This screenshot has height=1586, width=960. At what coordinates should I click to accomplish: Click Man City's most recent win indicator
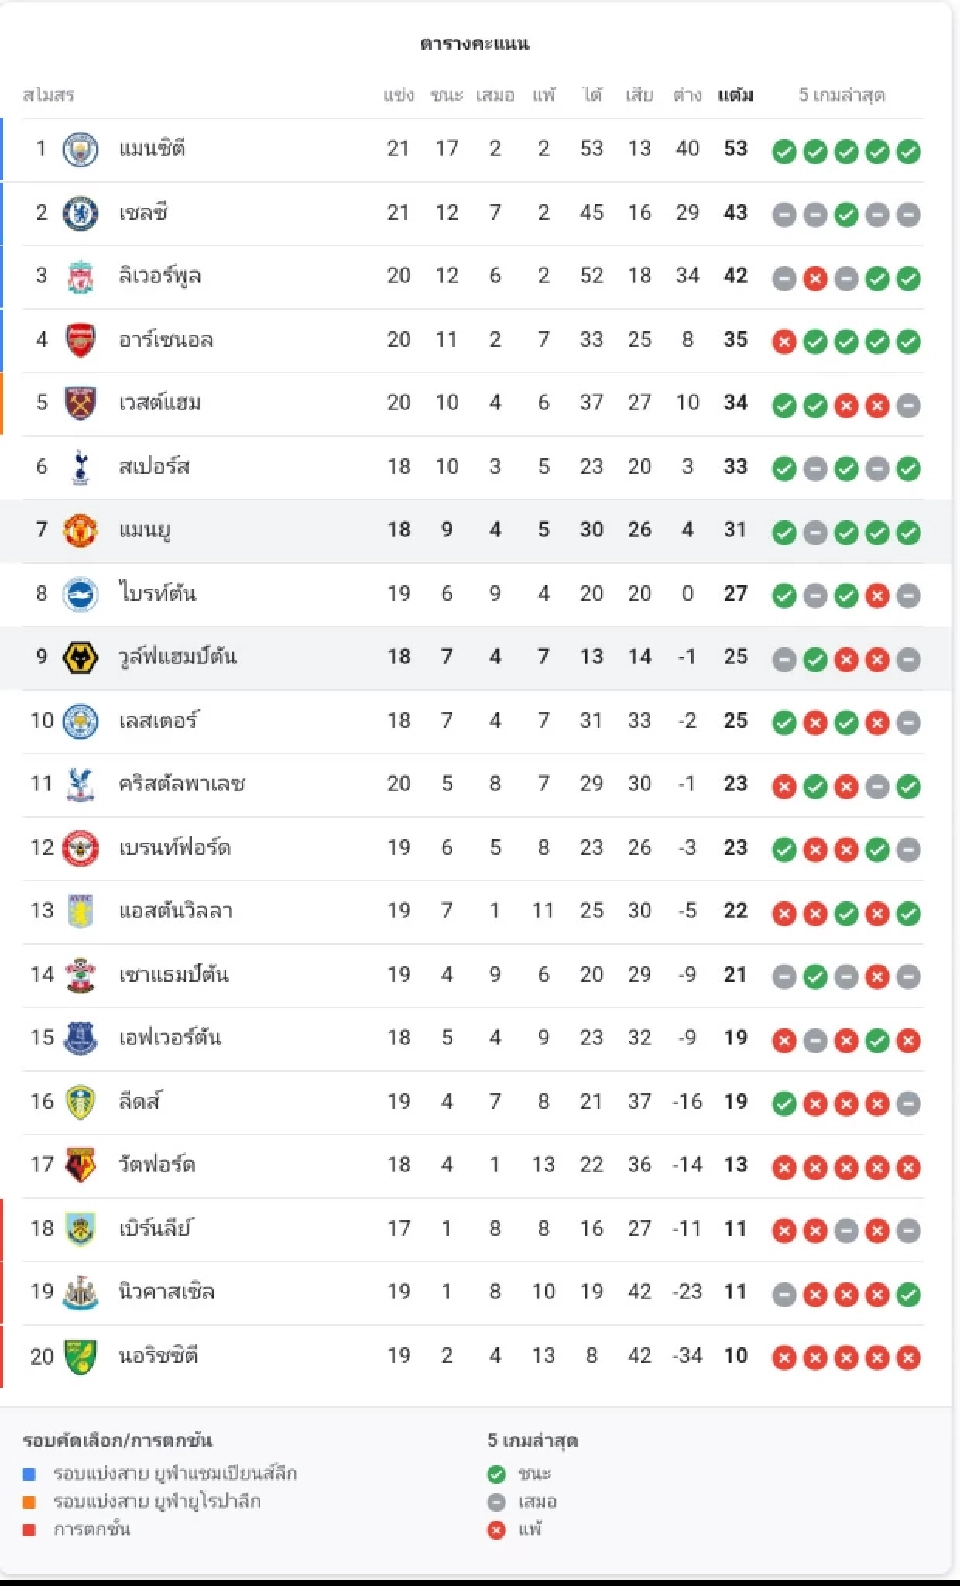[908, 151]
